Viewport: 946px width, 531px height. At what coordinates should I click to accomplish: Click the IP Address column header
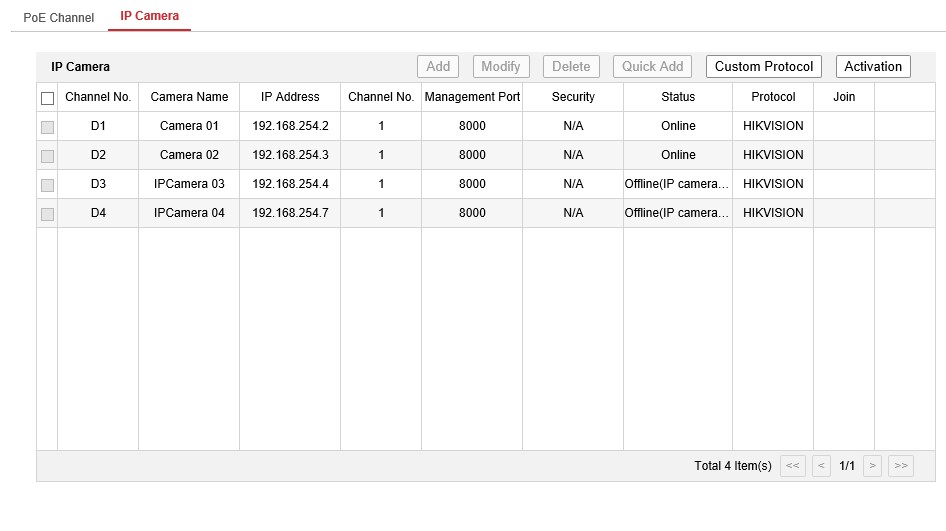coord(290,97)
